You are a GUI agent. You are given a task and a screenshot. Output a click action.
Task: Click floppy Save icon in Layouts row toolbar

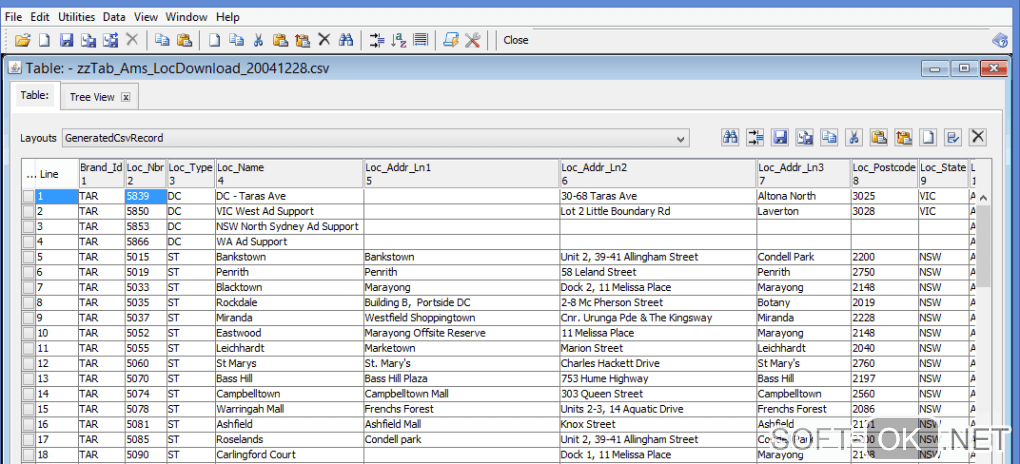point(780,137)
